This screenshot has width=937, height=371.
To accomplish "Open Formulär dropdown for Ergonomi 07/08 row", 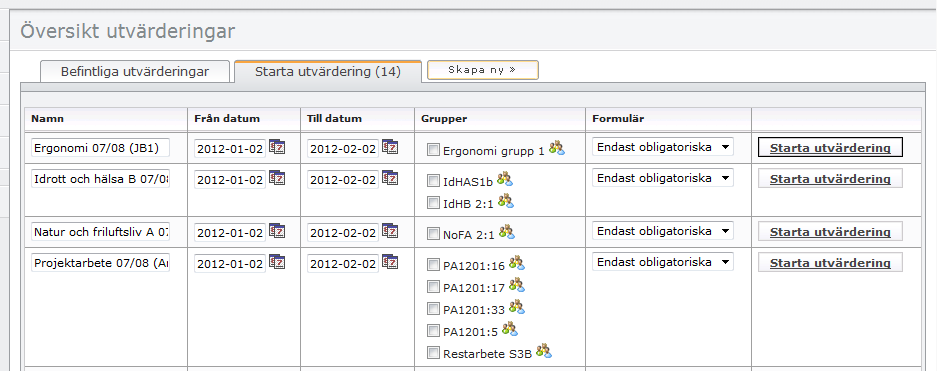I will [663, 147].
